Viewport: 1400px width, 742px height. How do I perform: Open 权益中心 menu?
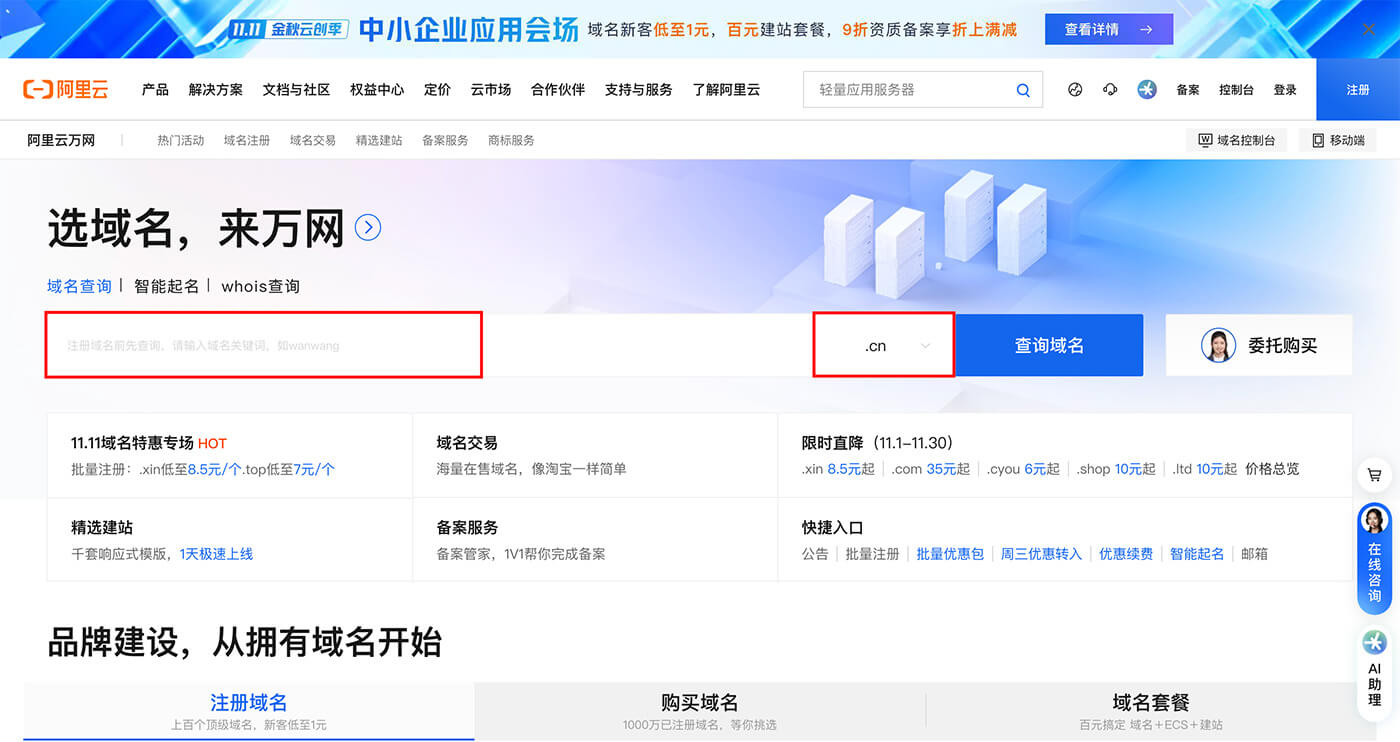pyautogui.click(x=377, y=90)
